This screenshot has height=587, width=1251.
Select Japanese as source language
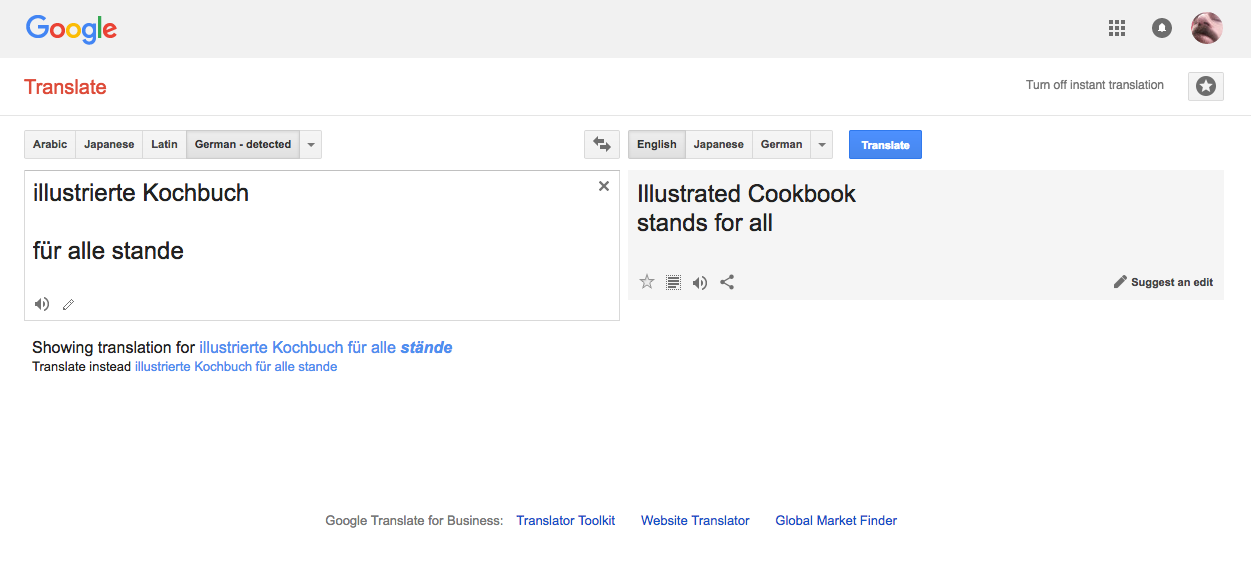[109, 144]
